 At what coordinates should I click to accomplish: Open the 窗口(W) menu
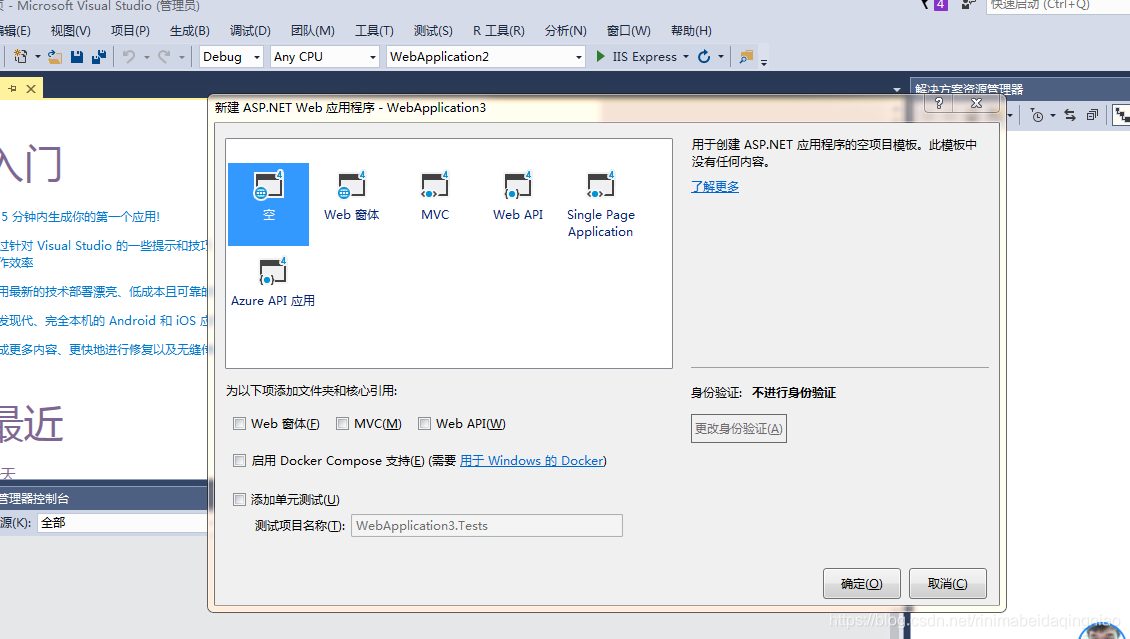click(628, 31)
